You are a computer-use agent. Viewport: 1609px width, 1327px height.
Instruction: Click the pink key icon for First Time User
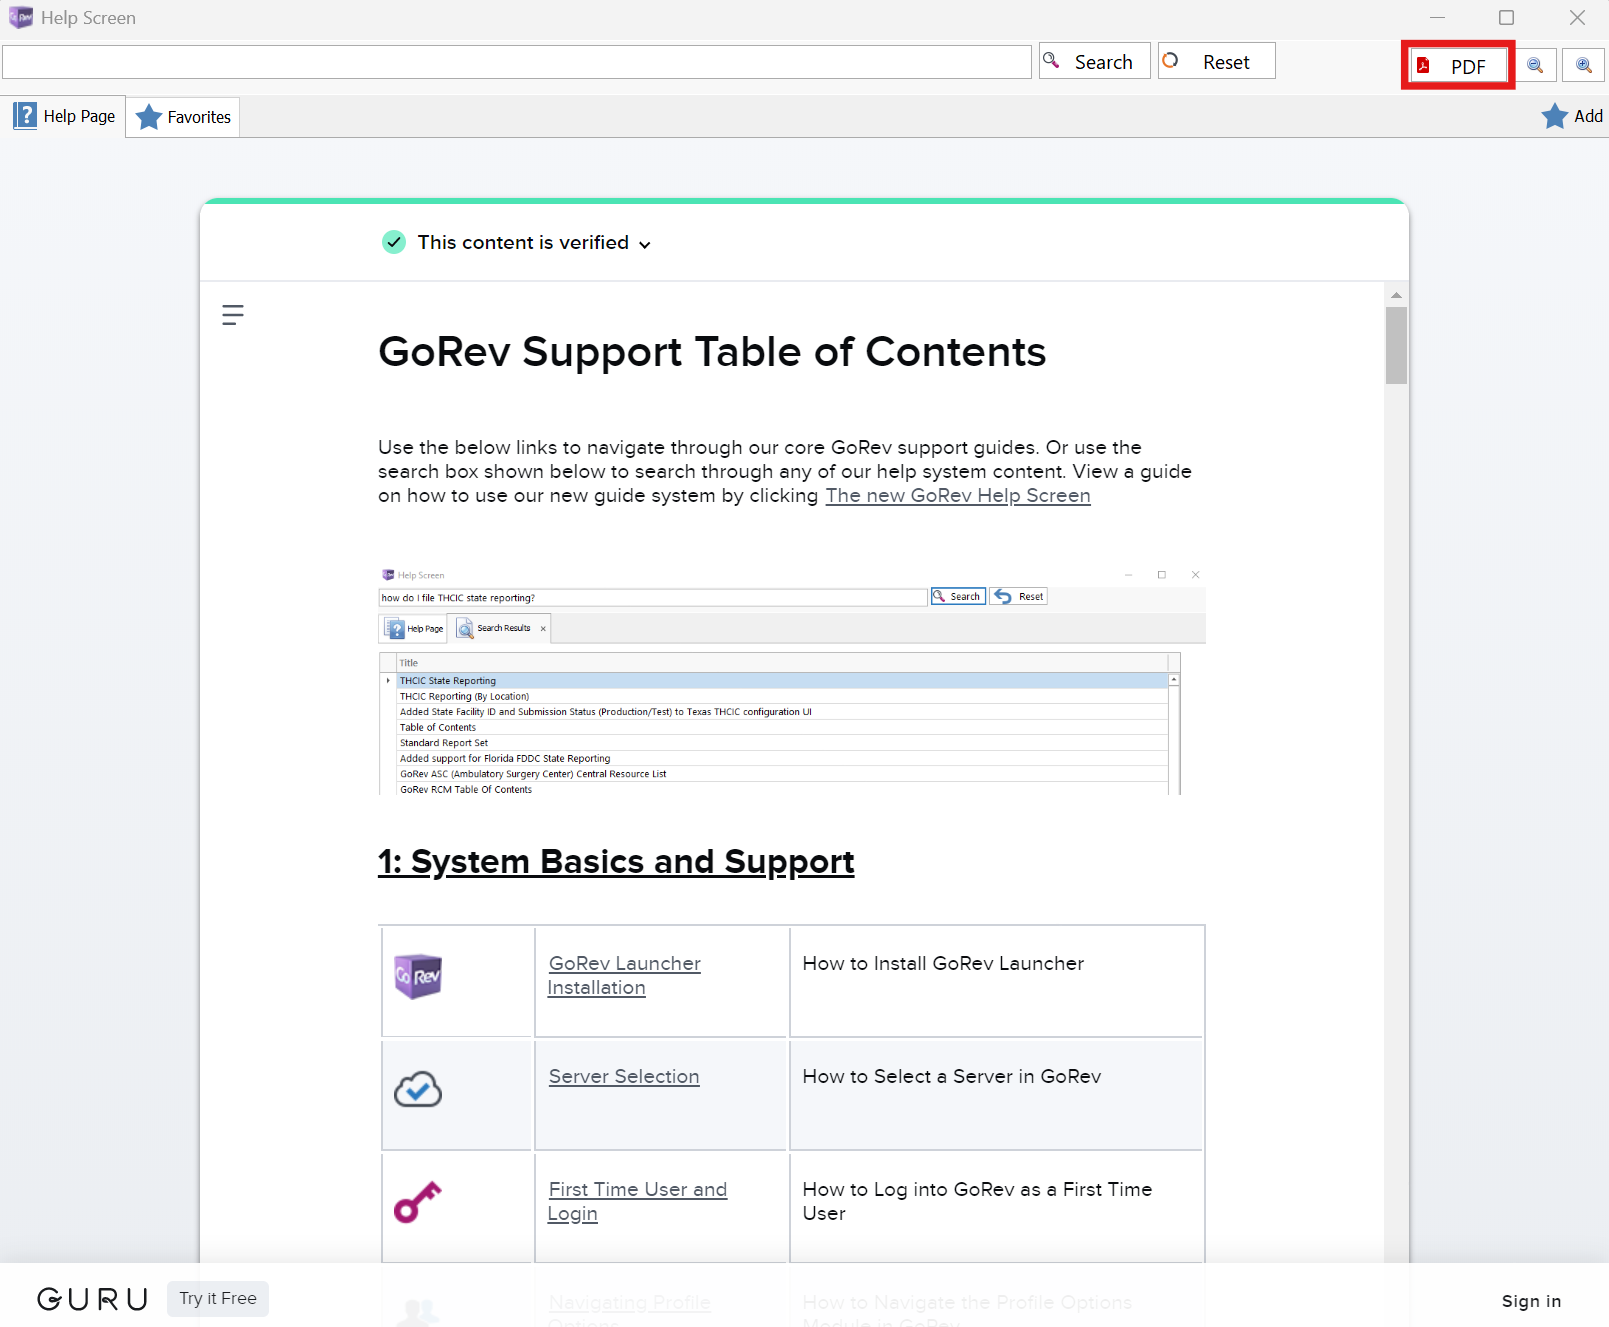pyautogui.click(x=418, y=1202)
